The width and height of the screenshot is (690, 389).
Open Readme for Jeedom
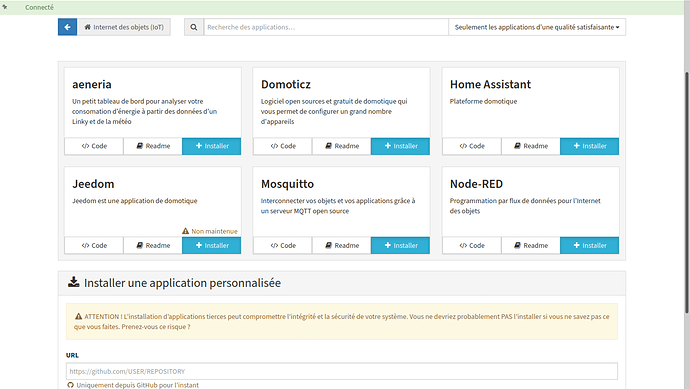153,246
